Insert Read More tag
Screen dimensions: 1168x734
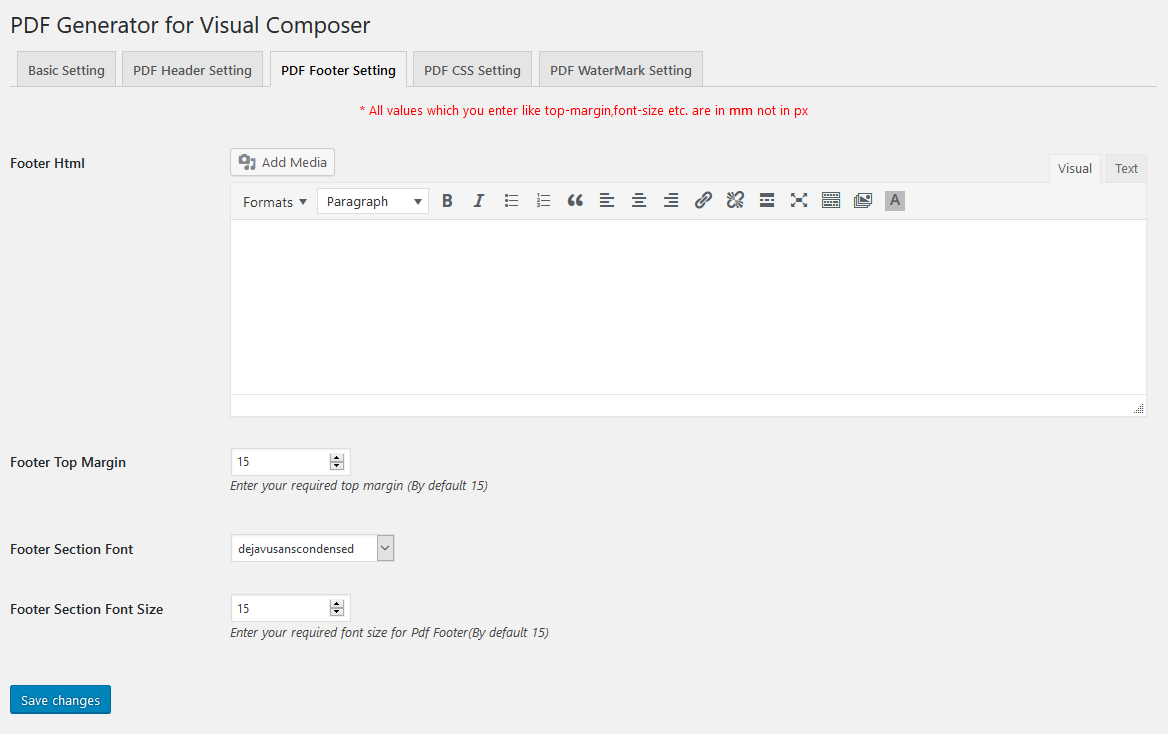pyautogui.click(x=767, y=200)
